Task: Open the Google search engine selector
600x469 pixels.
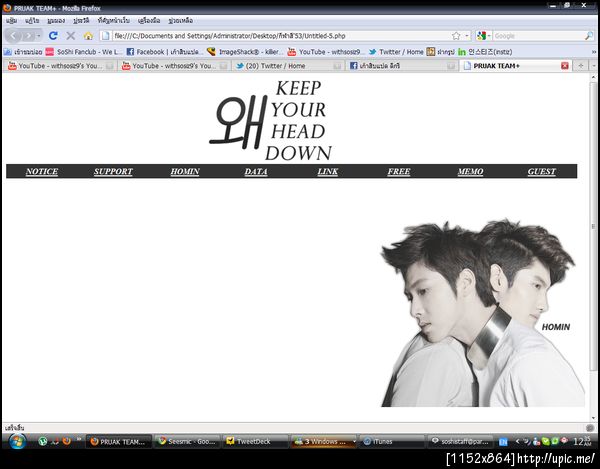Action: (x=483, y=36)
